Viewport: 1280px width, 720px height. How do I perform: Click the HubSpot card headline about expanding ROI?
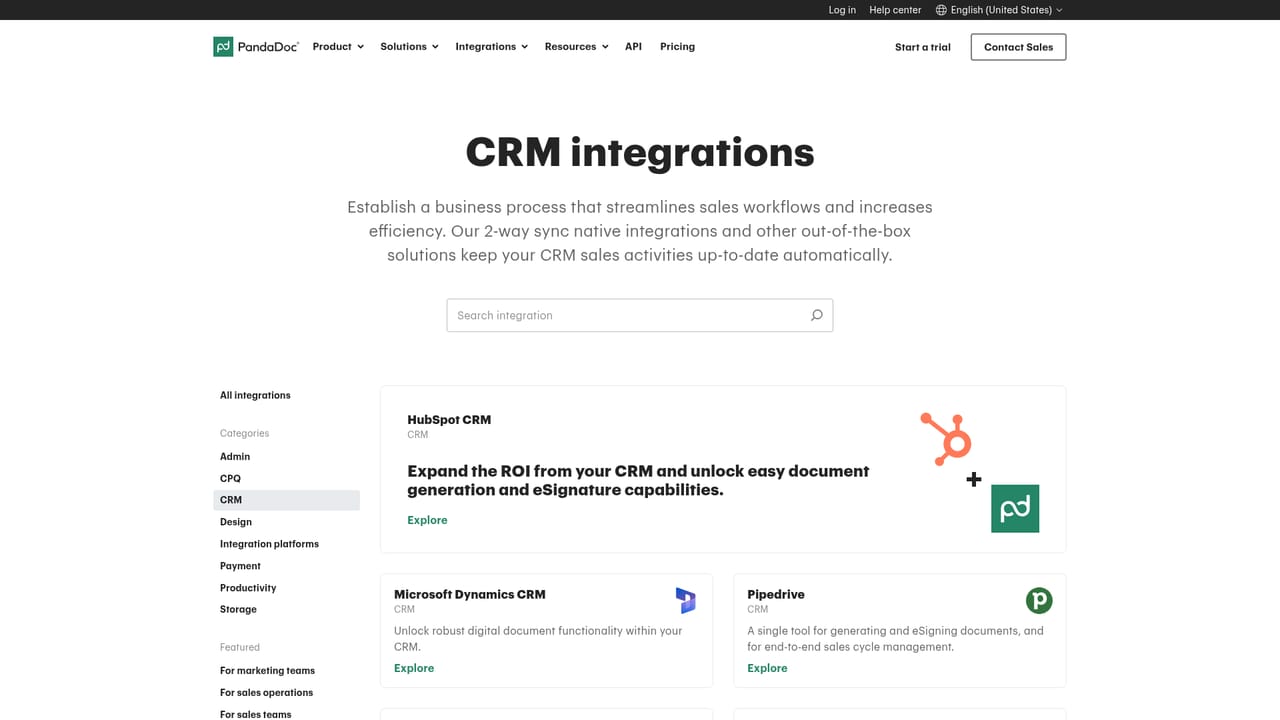[x=638, y=480]
